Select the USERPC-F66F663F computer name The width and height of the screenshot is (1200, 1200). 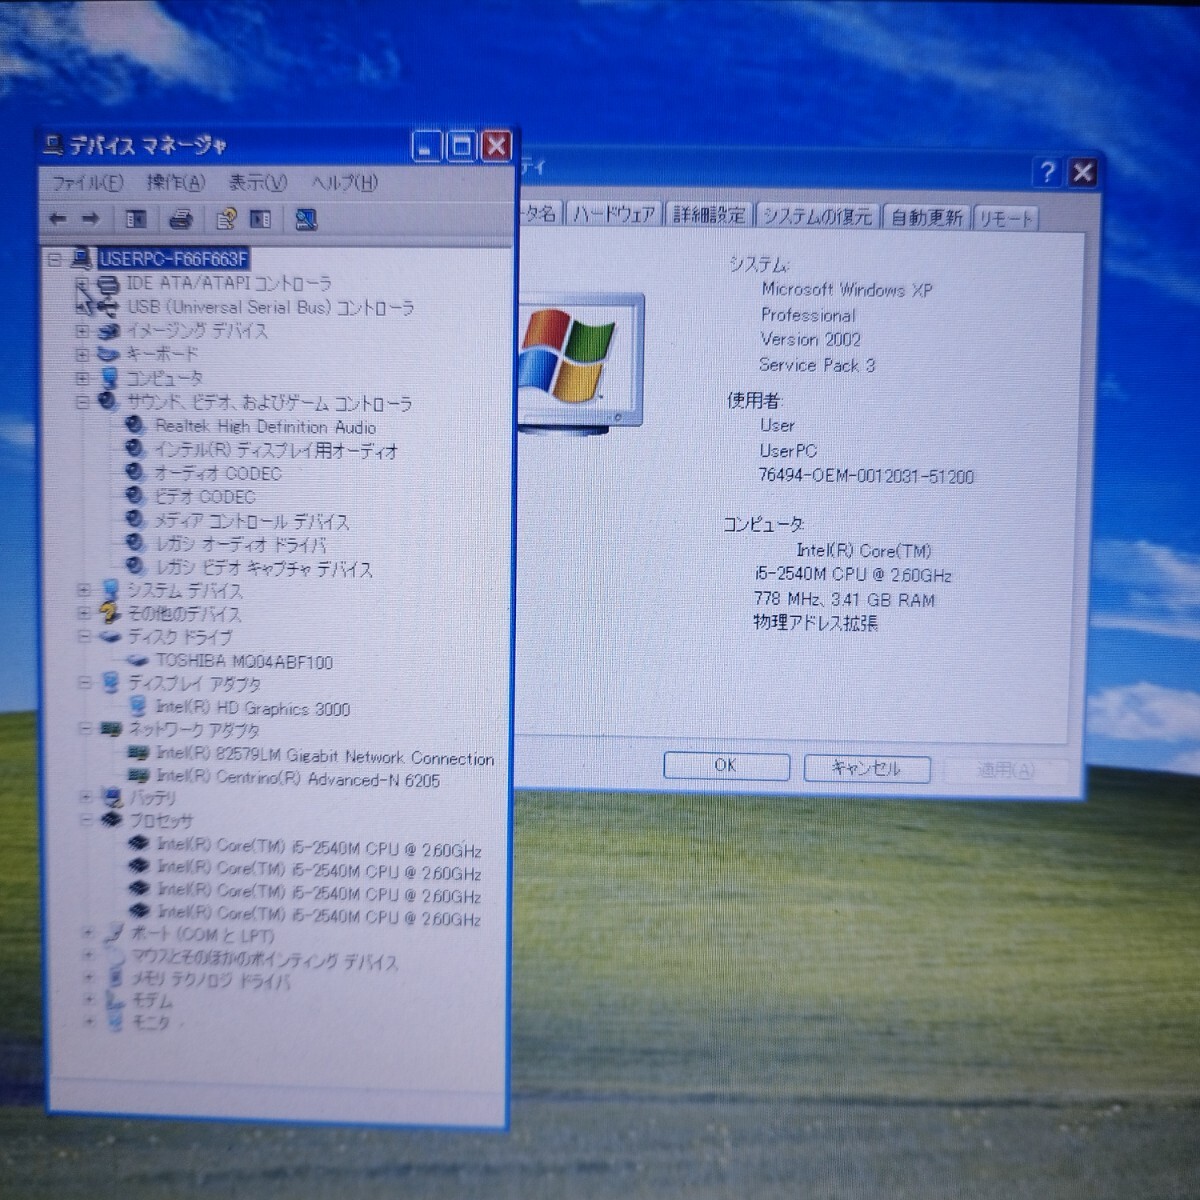point(172,259)
